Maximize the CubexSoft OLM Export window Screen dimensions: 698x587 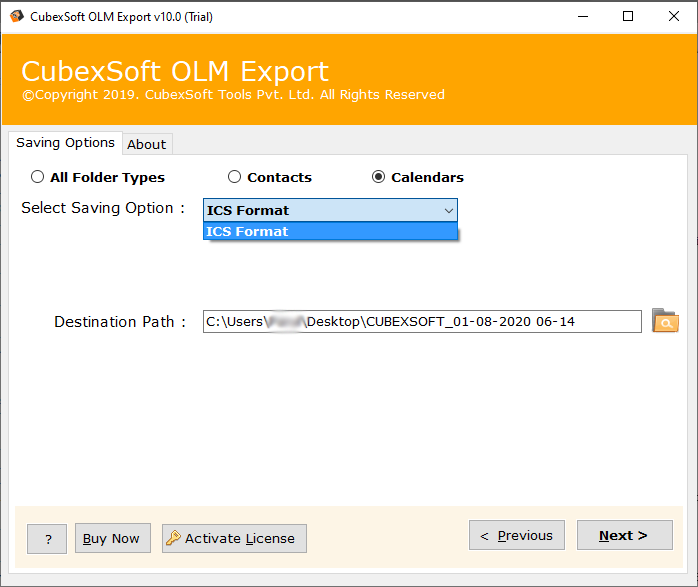628,16
